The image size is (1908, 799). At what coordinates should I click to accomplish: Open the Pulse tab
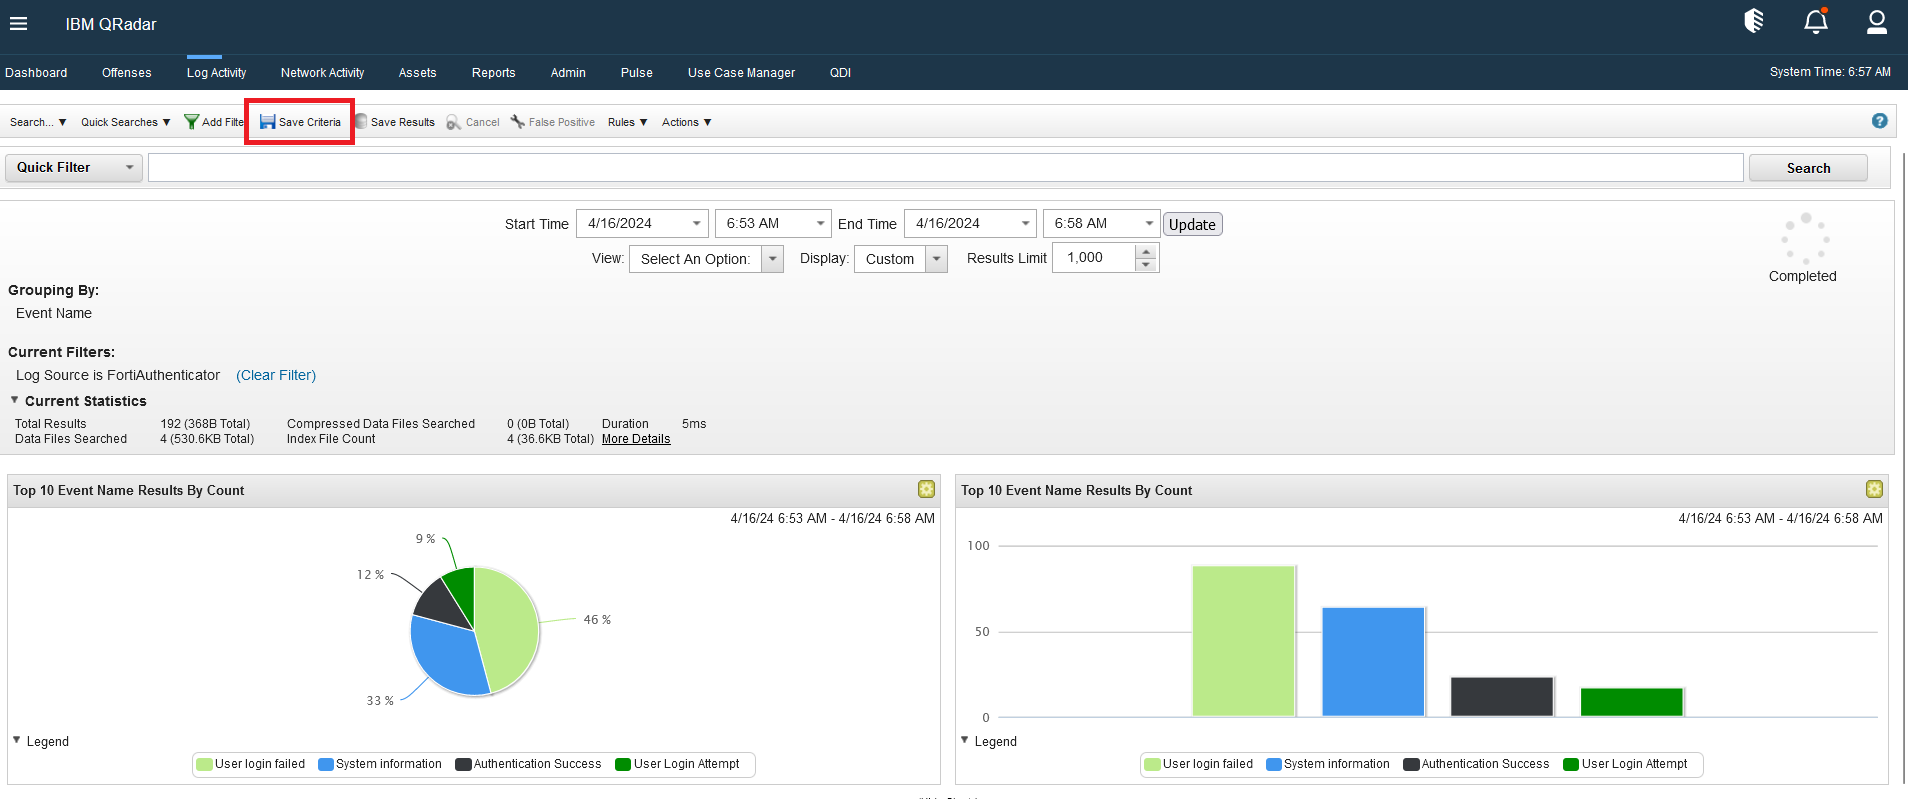(x=636, y=73)
